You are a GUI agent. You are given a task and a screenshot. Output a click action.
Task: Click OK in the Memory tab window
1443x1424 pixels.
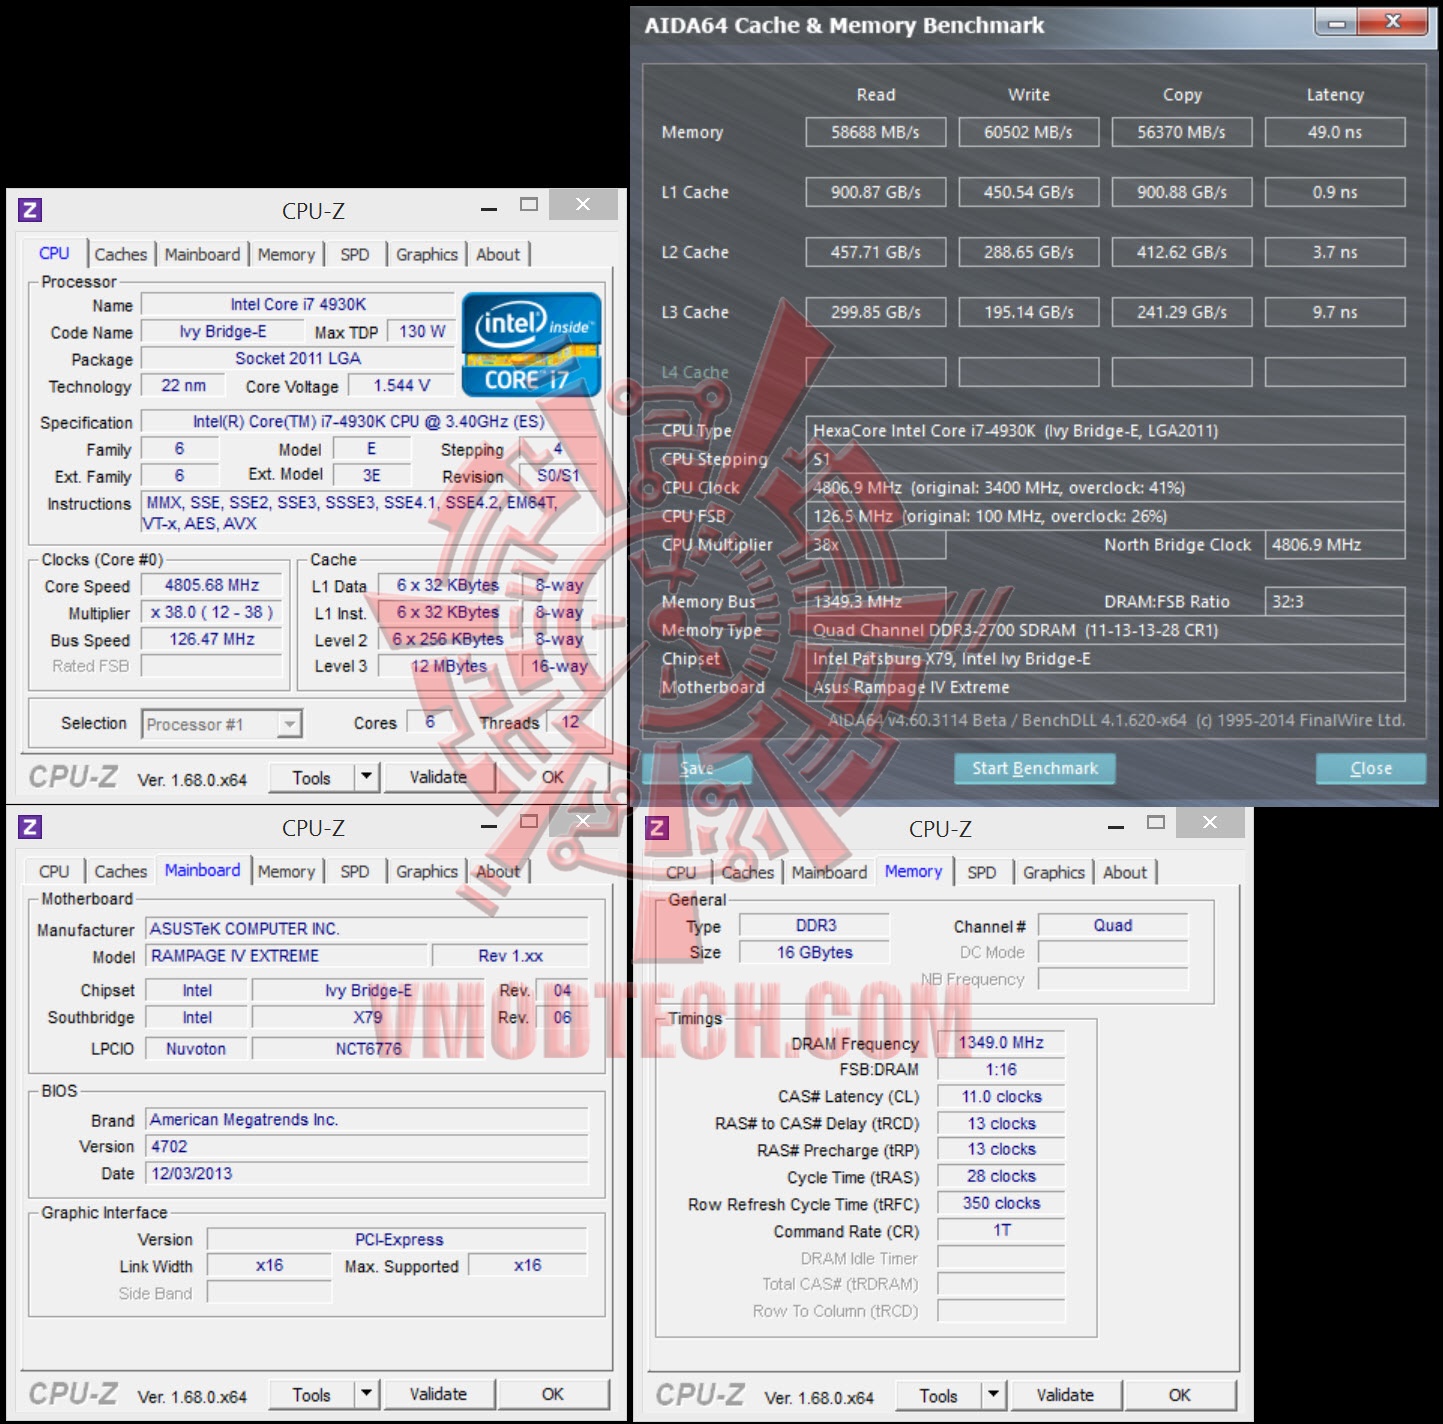[x=1180, y=1395]
